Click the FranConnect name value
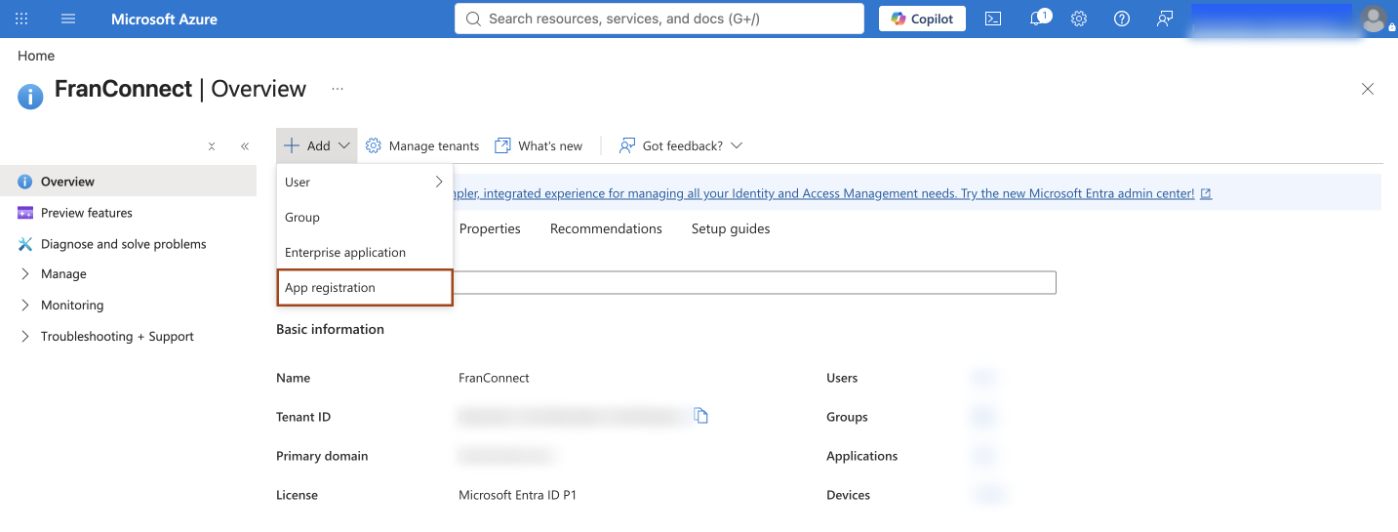This screenshot has width=1398, height=532. [x=494, y=378]
